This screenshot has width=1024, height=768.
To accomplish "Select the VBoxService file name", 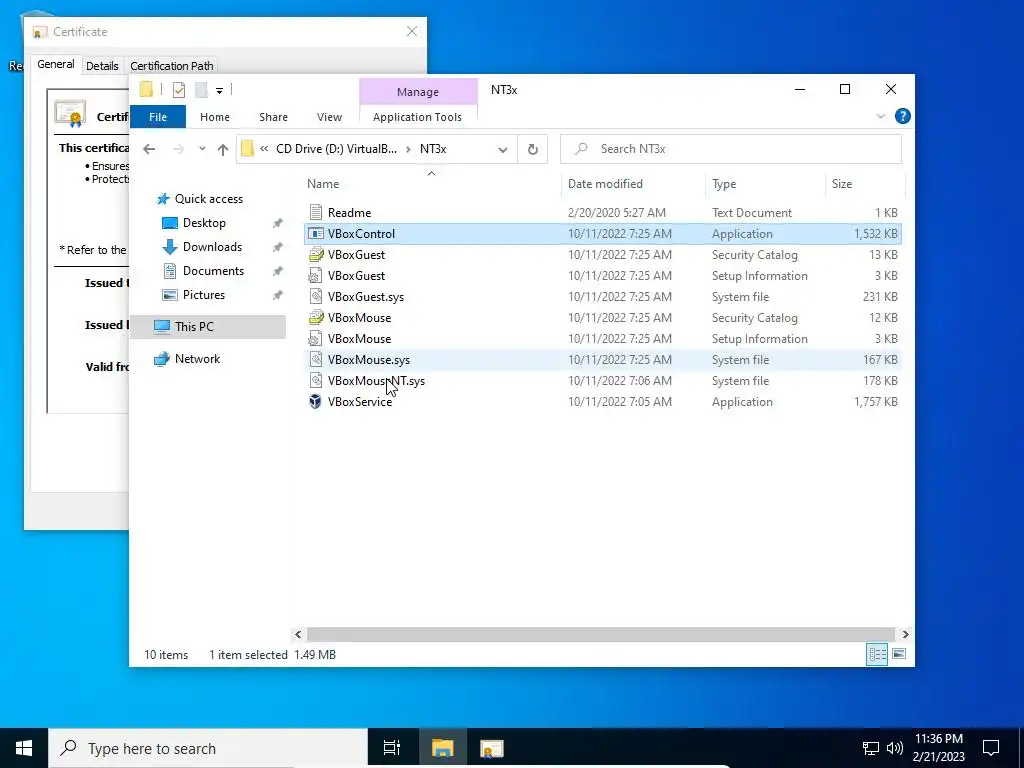I will (x=360, y=402).
